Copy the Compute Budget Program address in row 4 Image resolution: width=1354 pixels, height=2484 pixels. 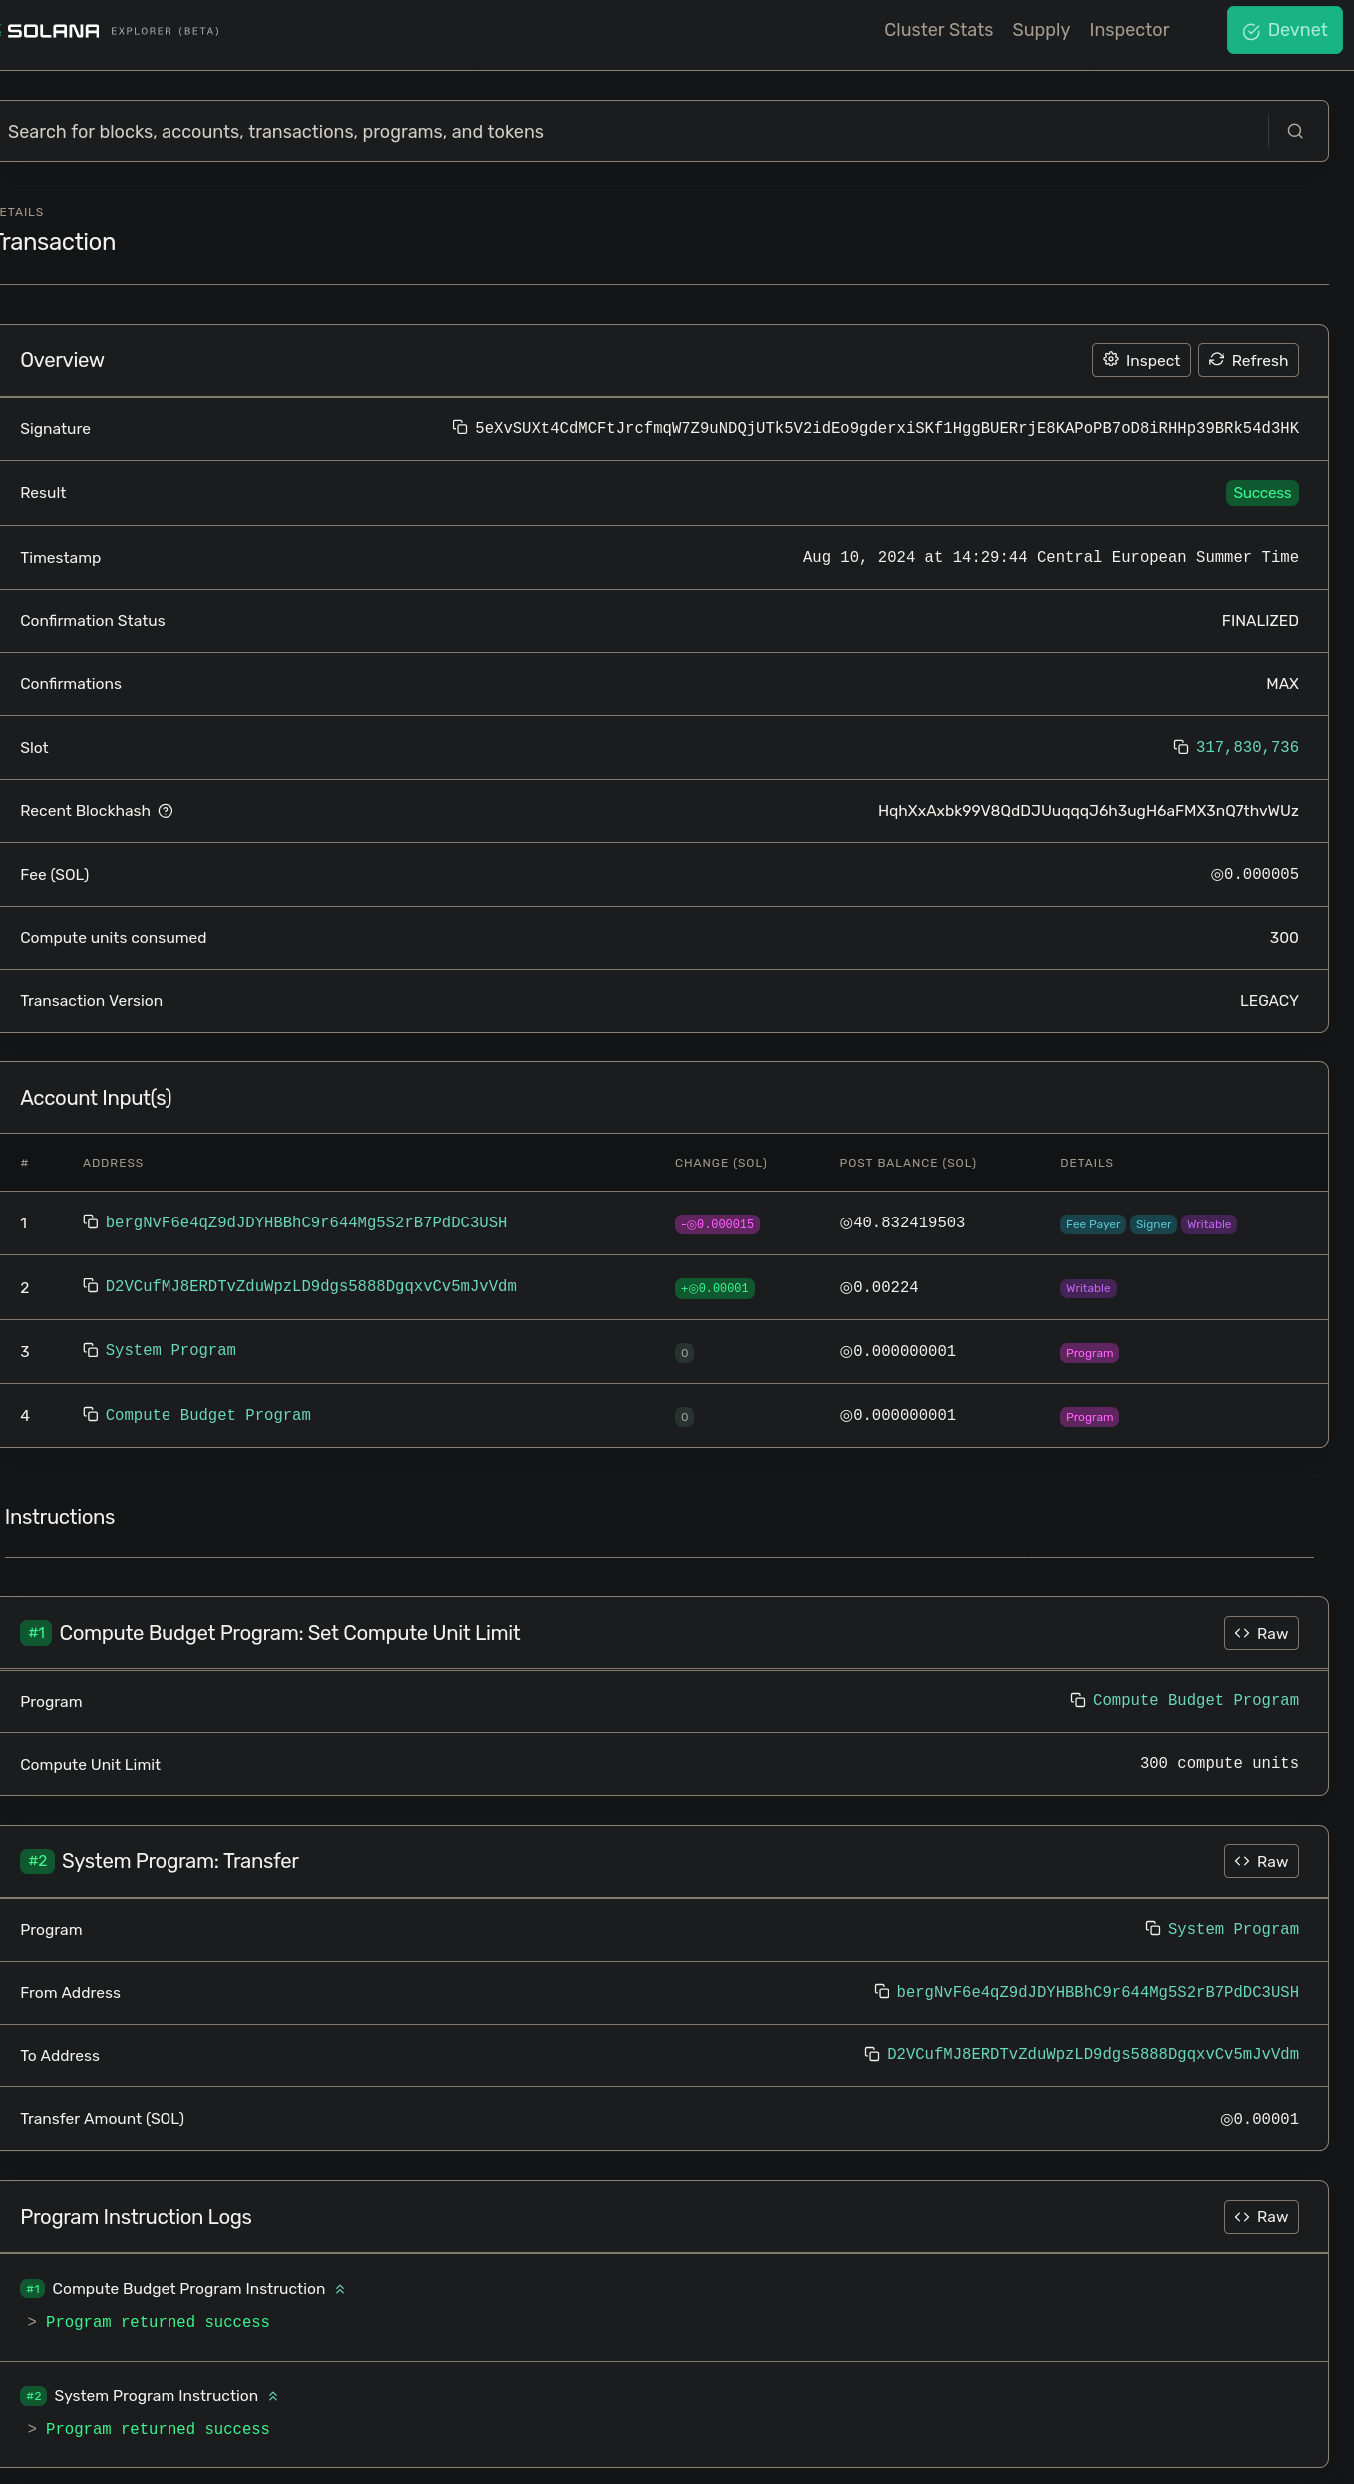[91, 1414]
